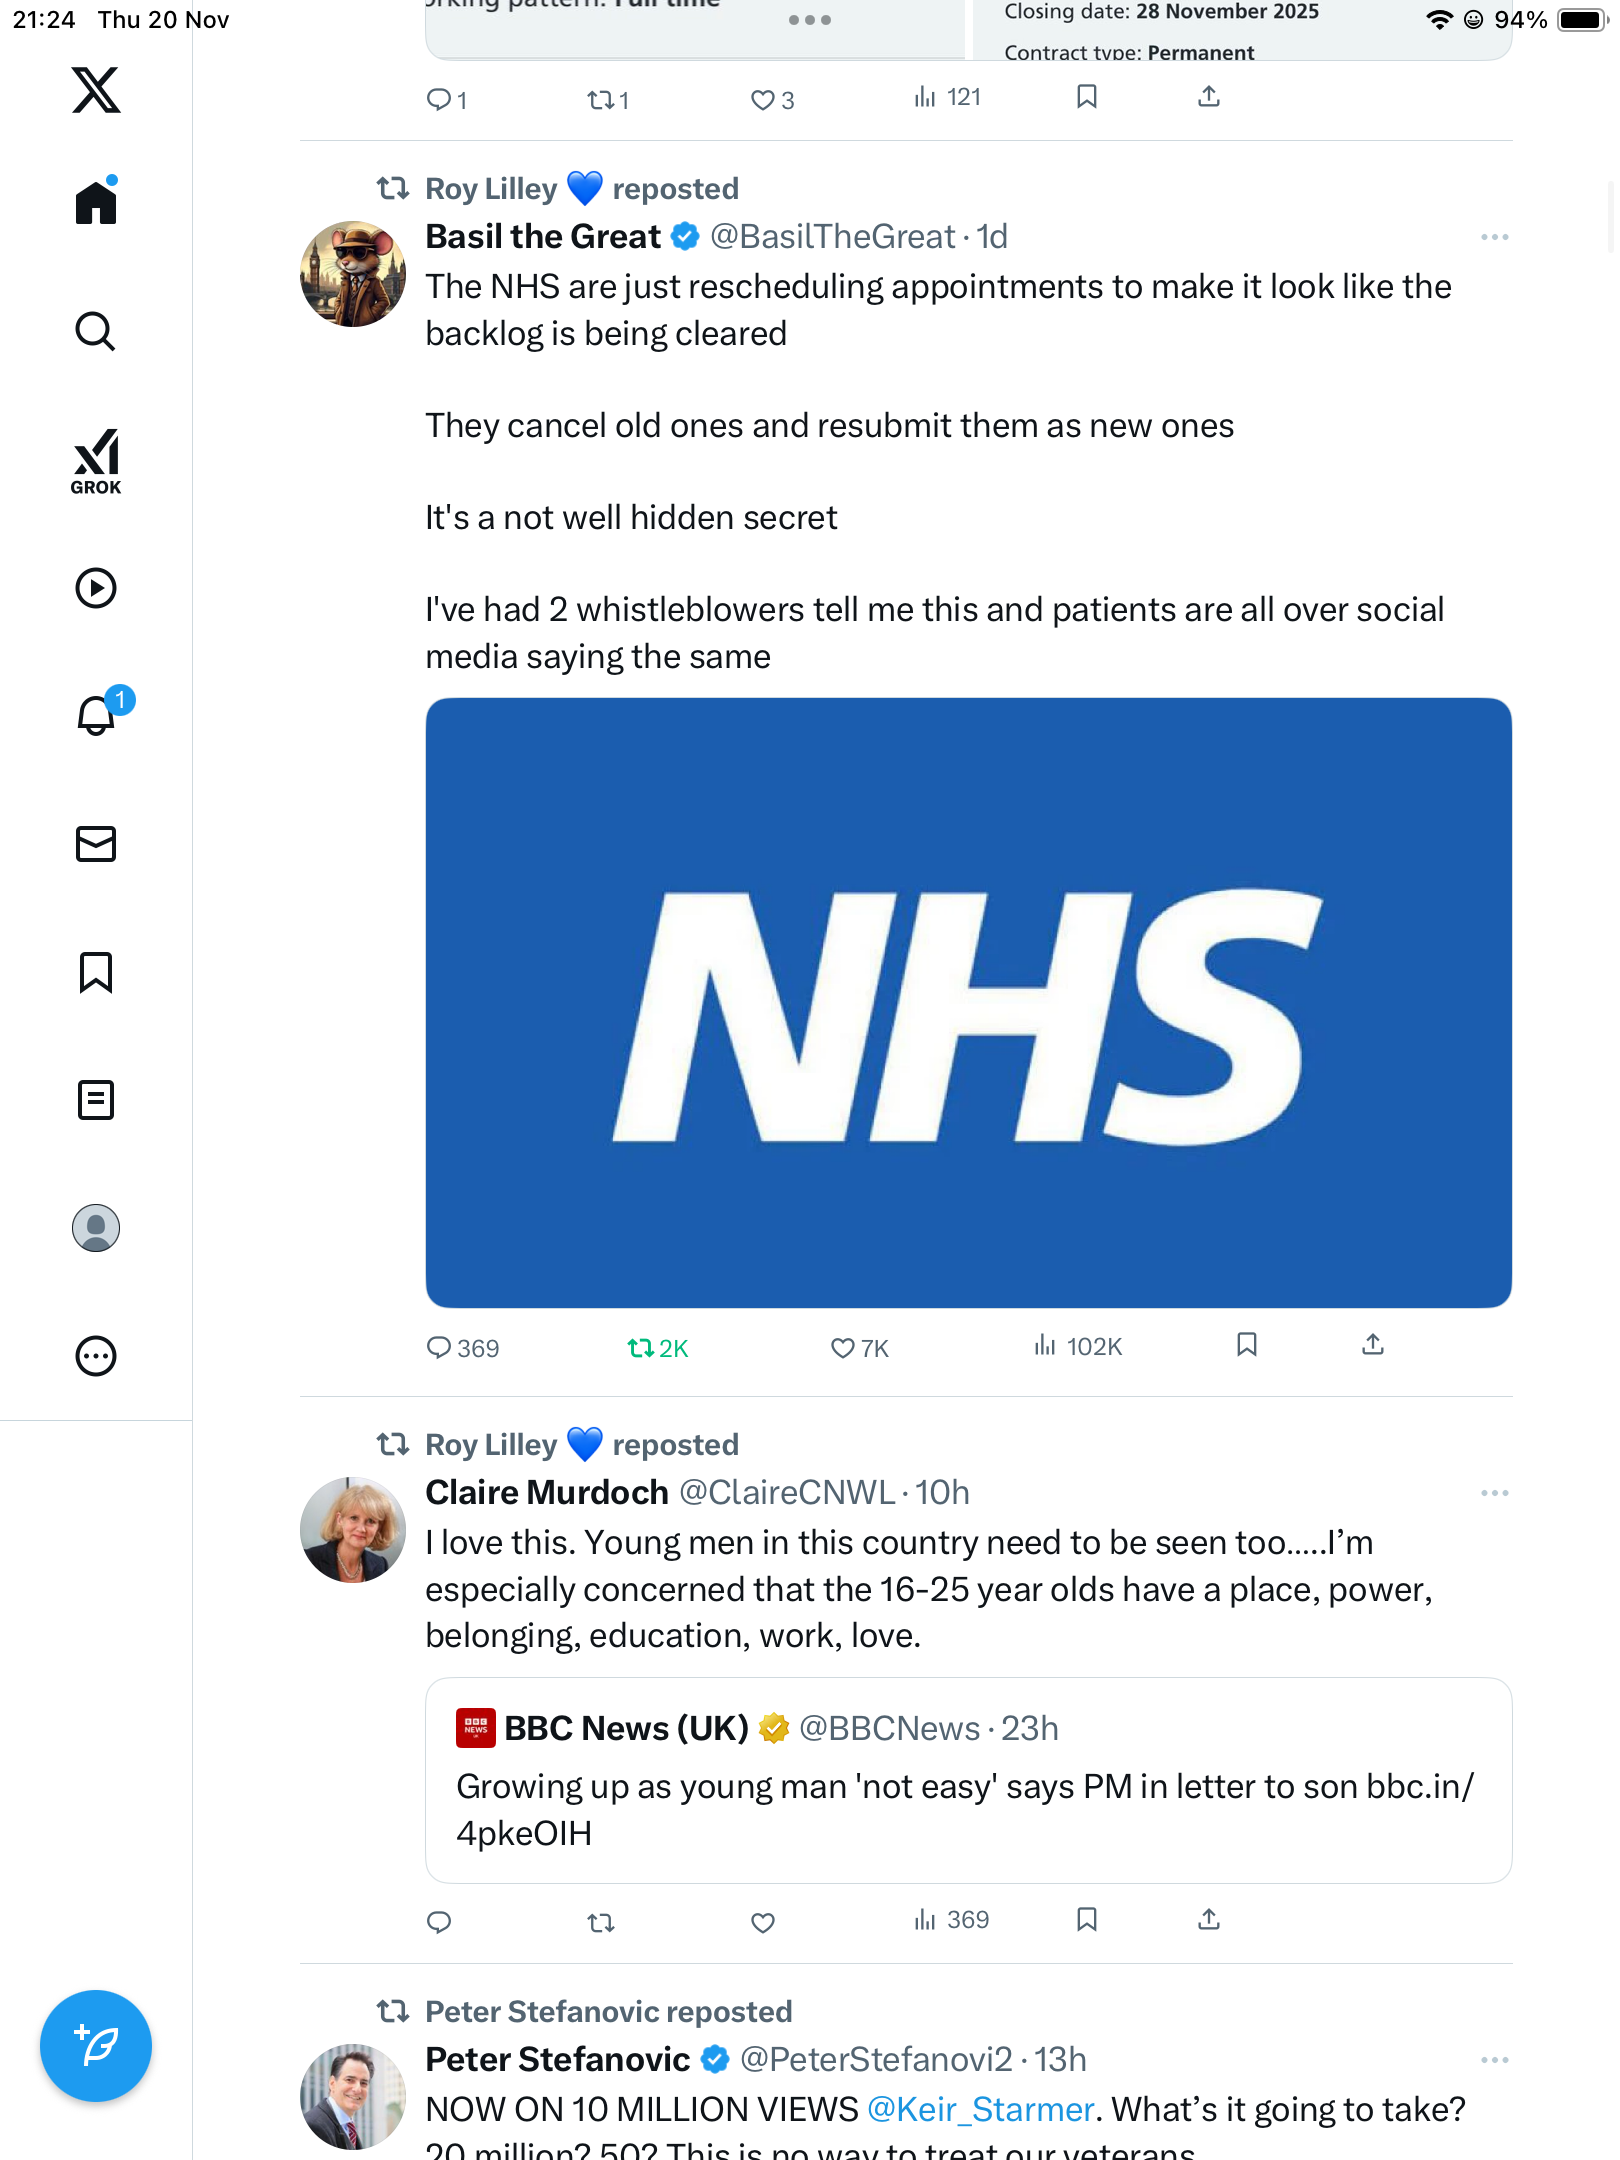Open more options on Peter Stefanovic's post
The height and width of the screenshot is (2160, 1620).
point(1494,2060)
